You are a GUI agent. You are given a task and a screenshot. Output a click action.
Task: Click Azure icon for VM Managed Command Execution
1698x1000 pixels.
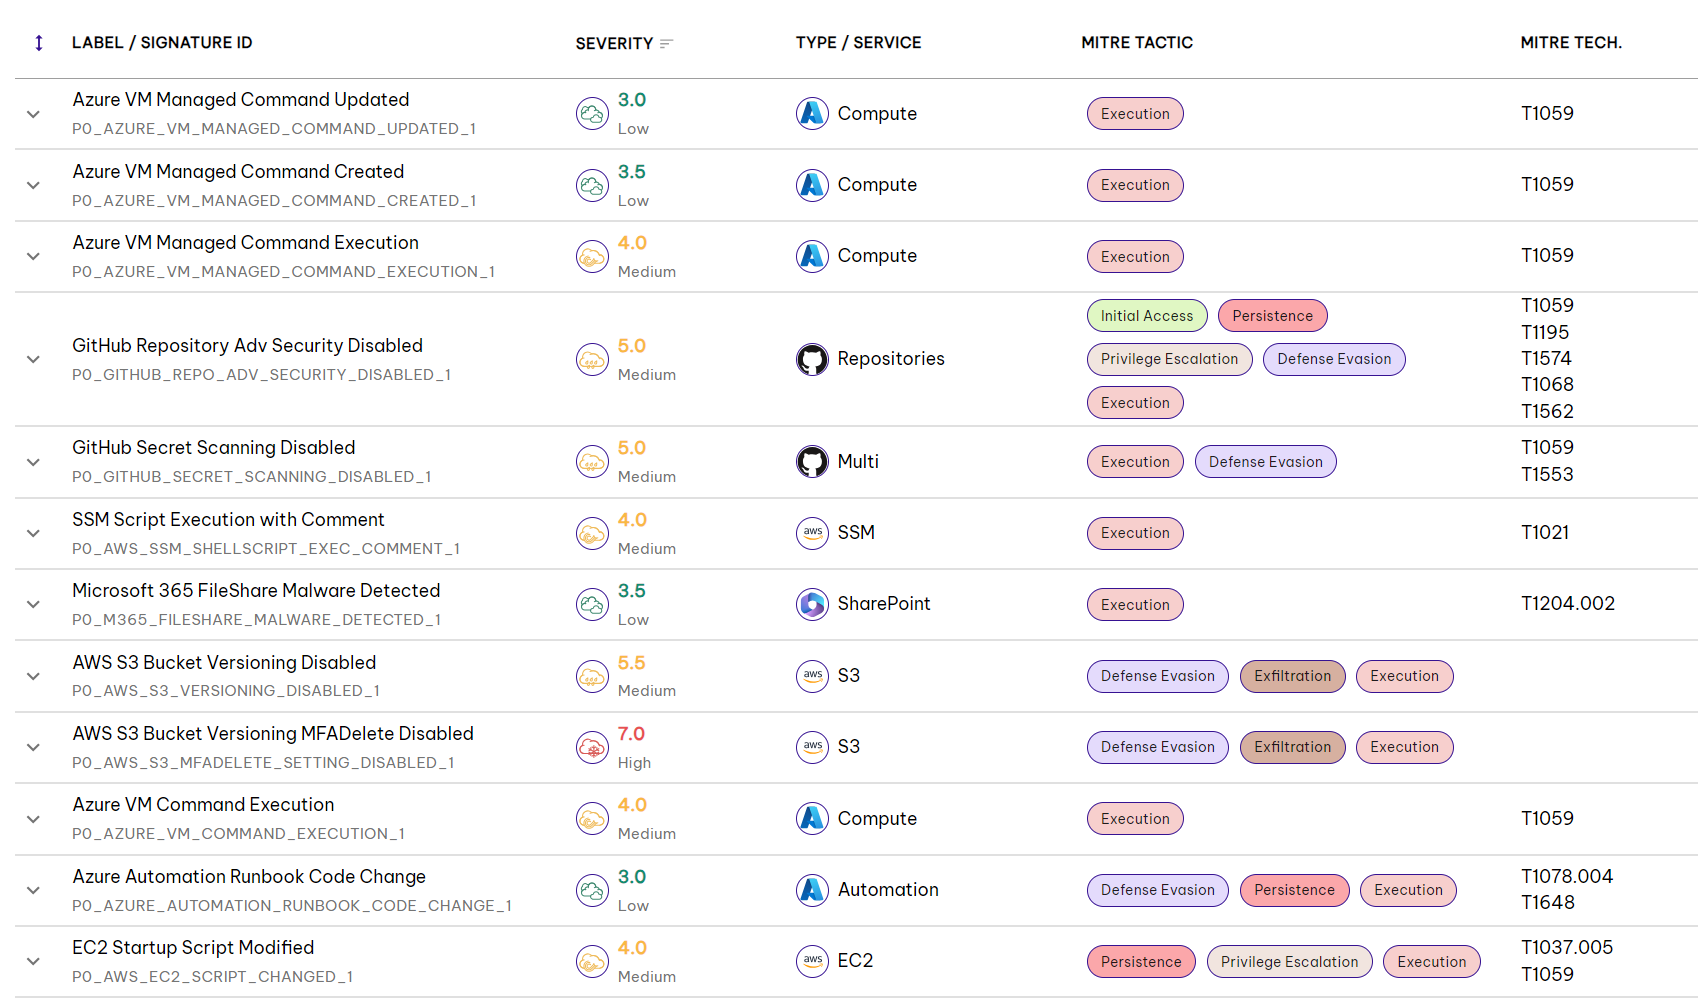click(x=812, y=256)
